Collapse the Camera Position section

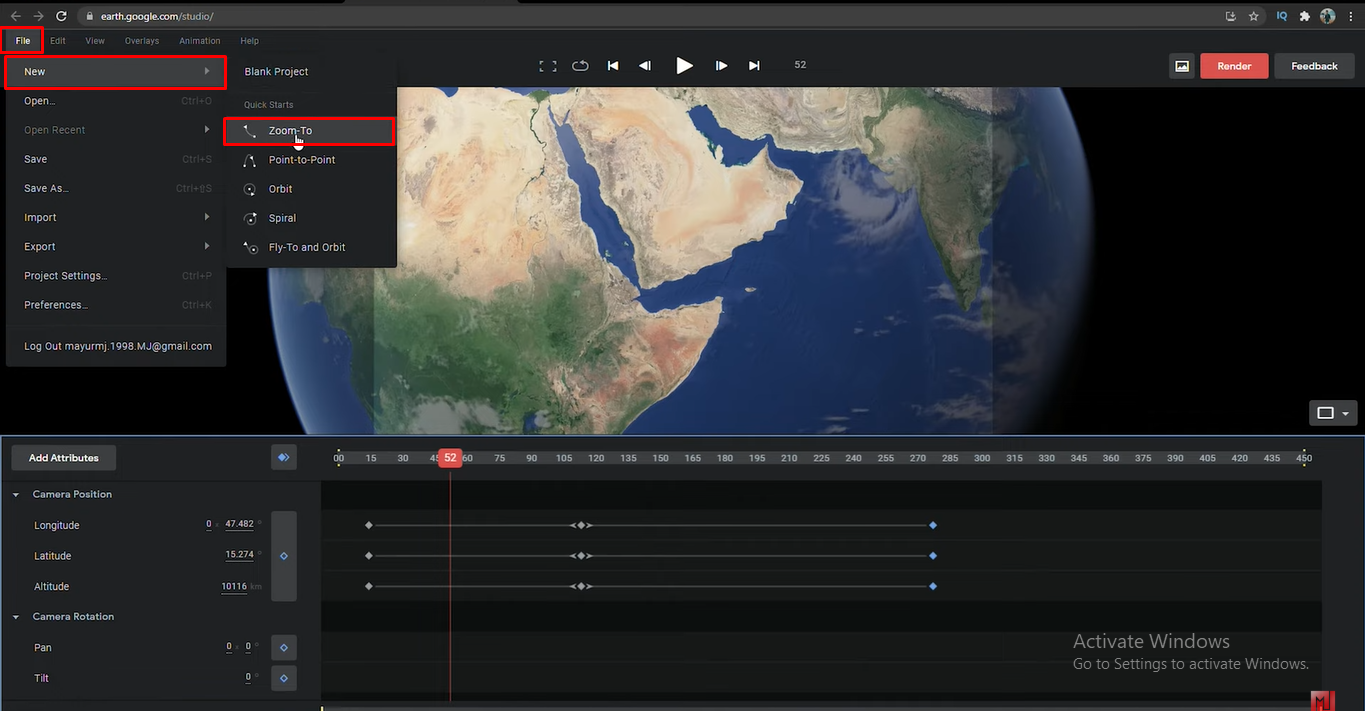tap(16, 495)
